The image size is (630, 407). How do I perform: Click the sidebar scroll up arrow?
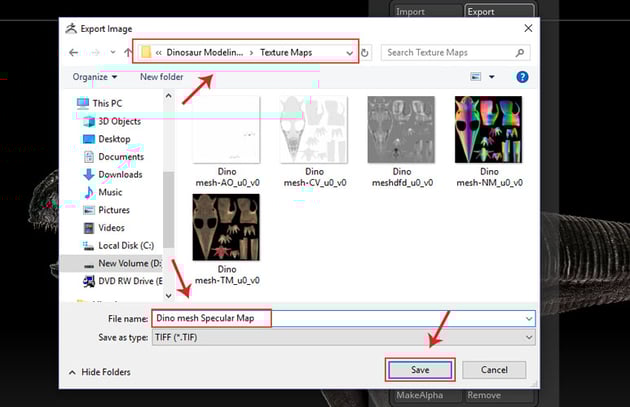pyautogui.click(x=169, y=96)
